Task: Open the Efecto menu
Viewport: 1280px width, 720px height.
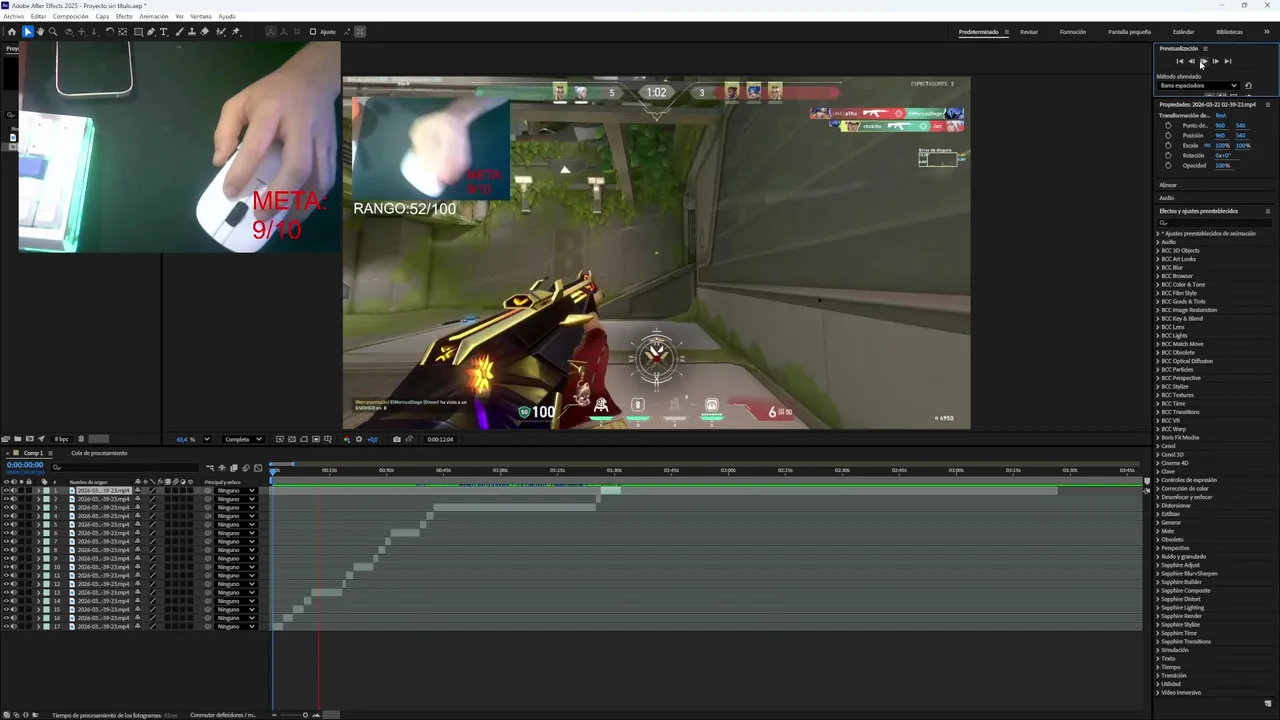Action: click(x=123, y=16)
